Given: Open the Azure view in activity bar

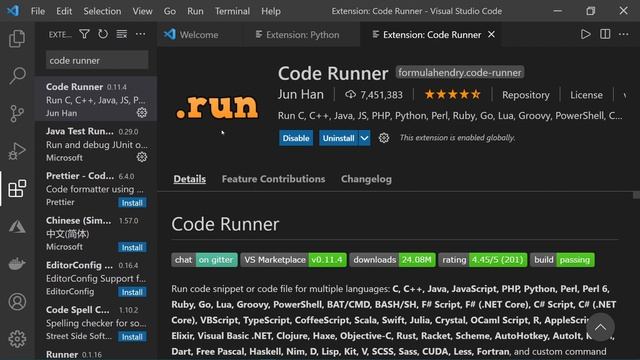Looking at the screenshot, I should [x=17, y=226].
